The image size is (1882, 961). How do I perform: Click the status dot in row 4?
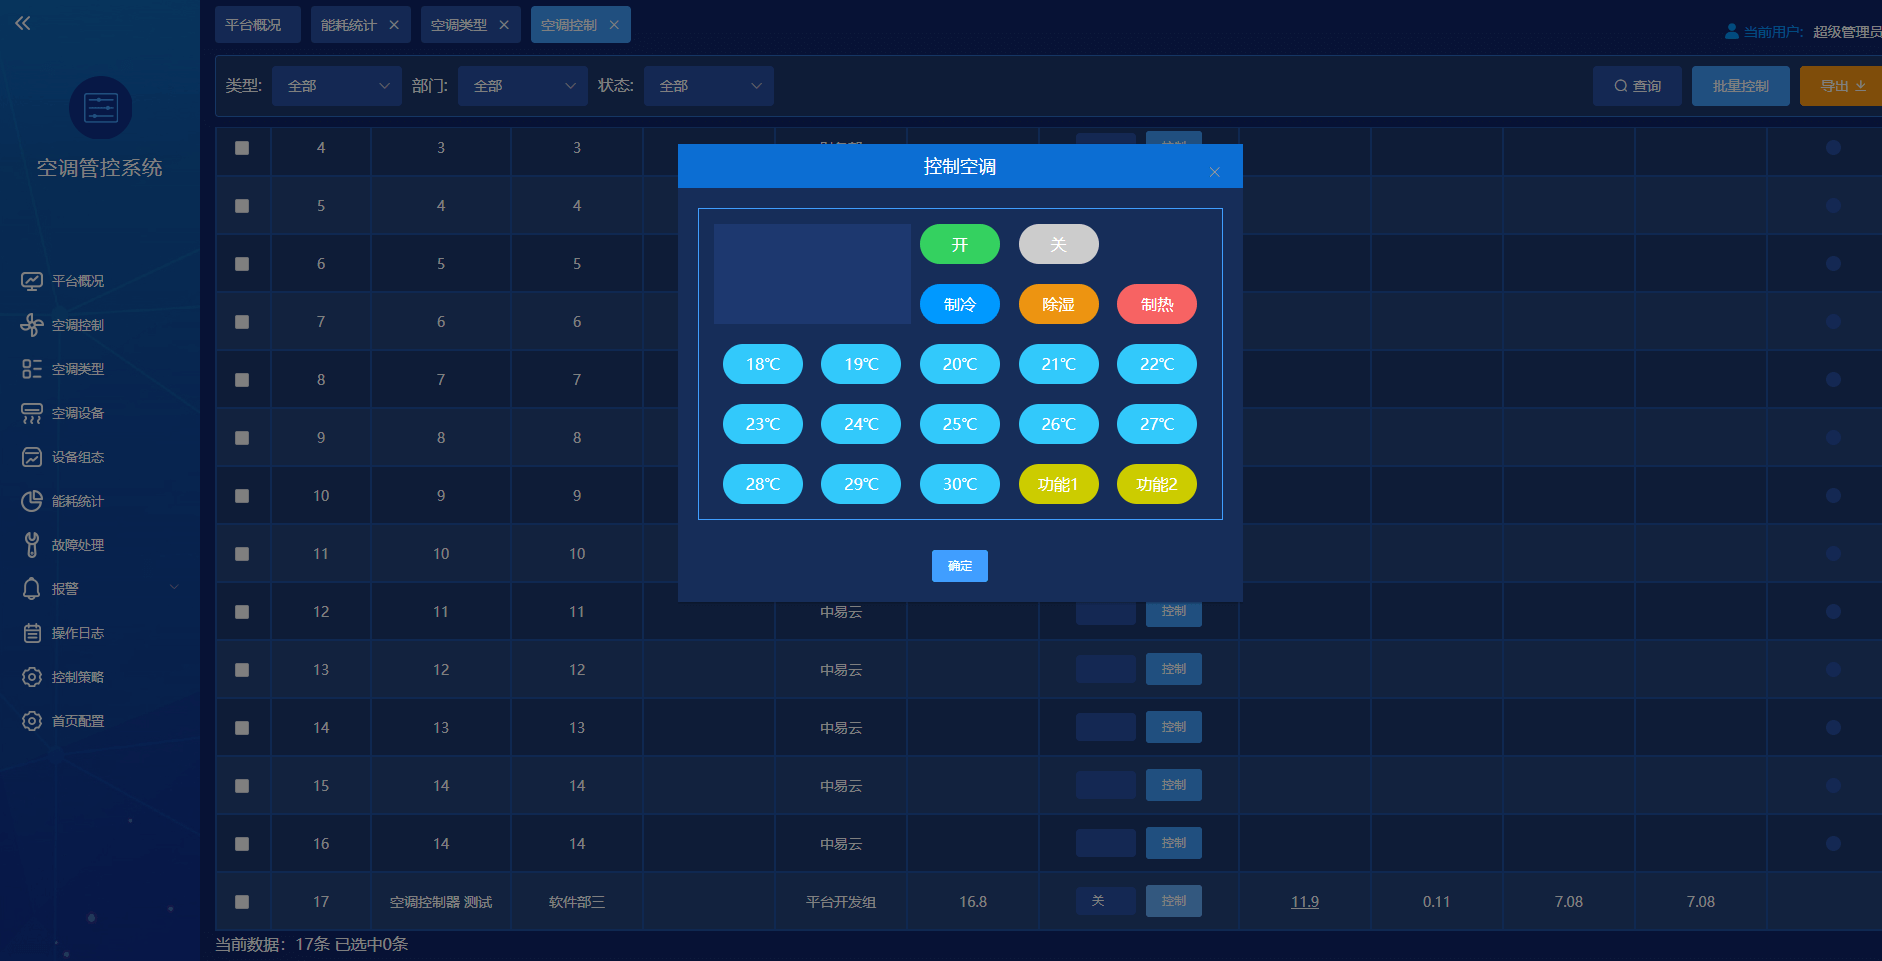[x=1833, y=147]
